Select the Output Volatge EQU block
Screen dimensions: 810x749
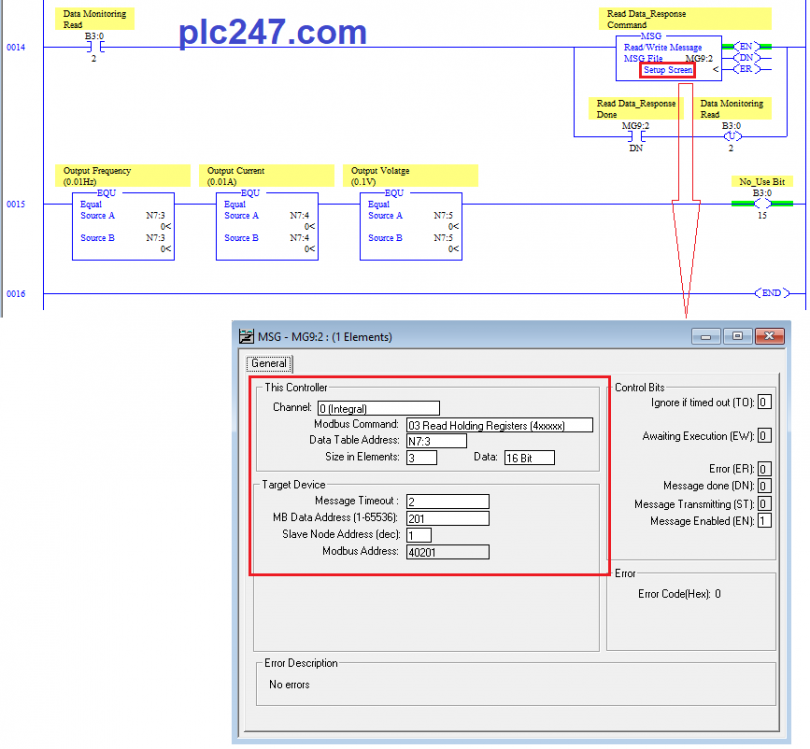pos(411,226)
